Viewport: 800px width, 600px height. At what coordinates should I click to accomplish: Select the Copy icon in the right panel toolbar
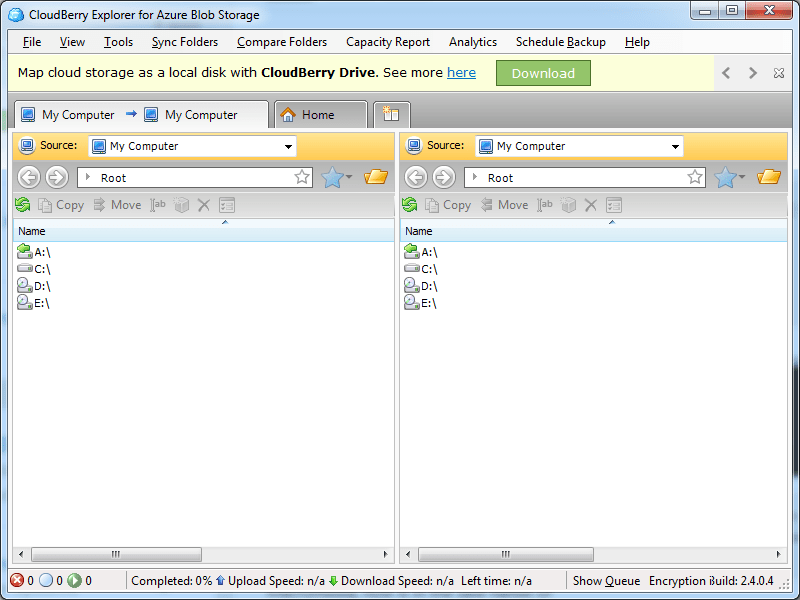tap(434, 204)
